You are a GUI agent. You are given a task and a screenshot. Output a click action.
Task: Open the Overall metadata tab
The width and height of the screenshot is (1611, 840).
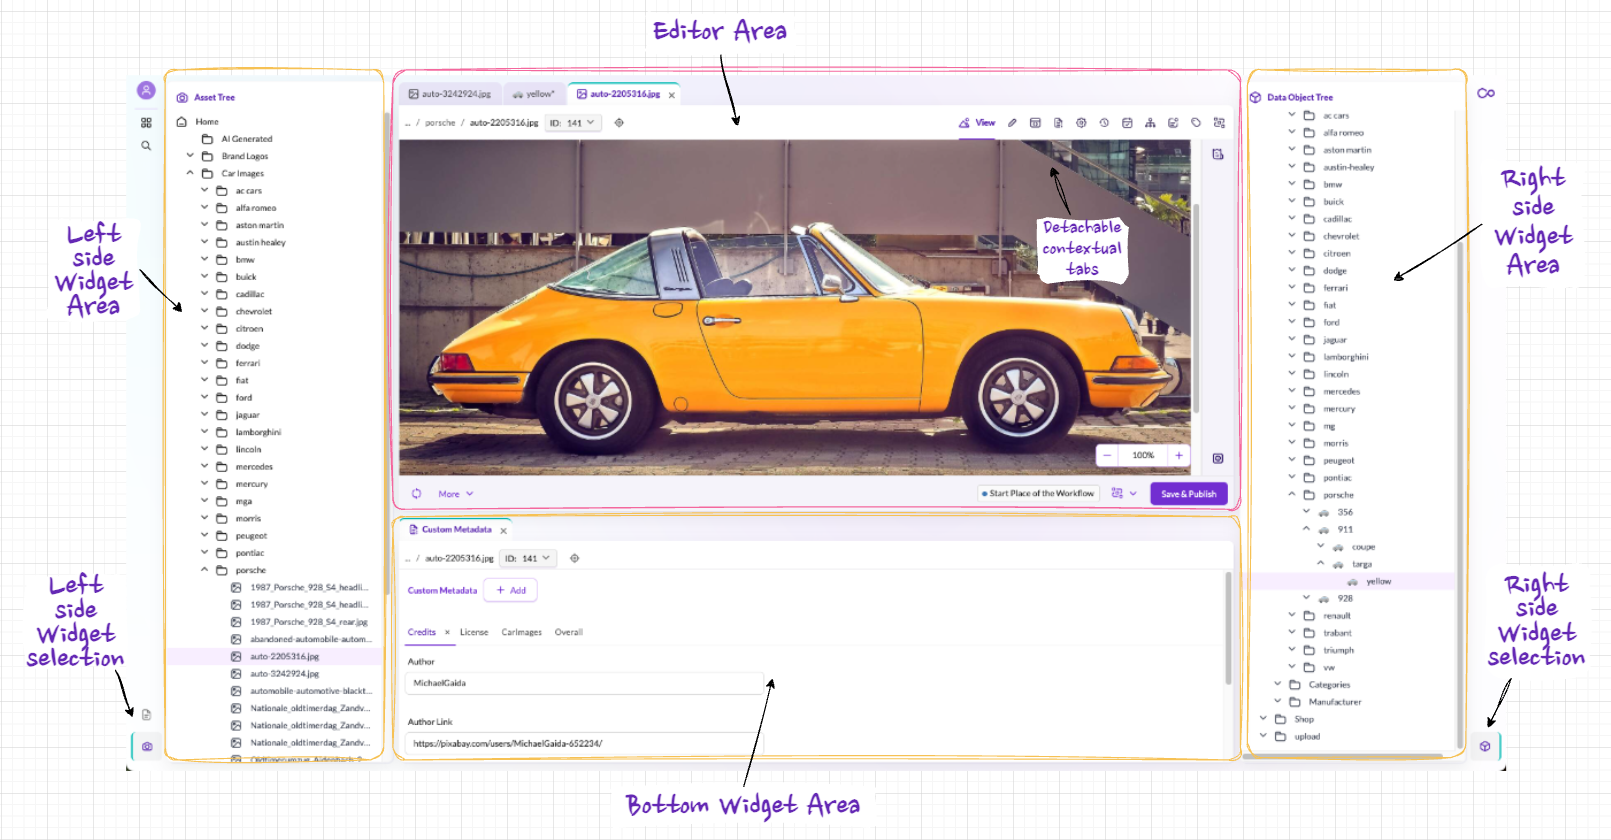point(568,632)
